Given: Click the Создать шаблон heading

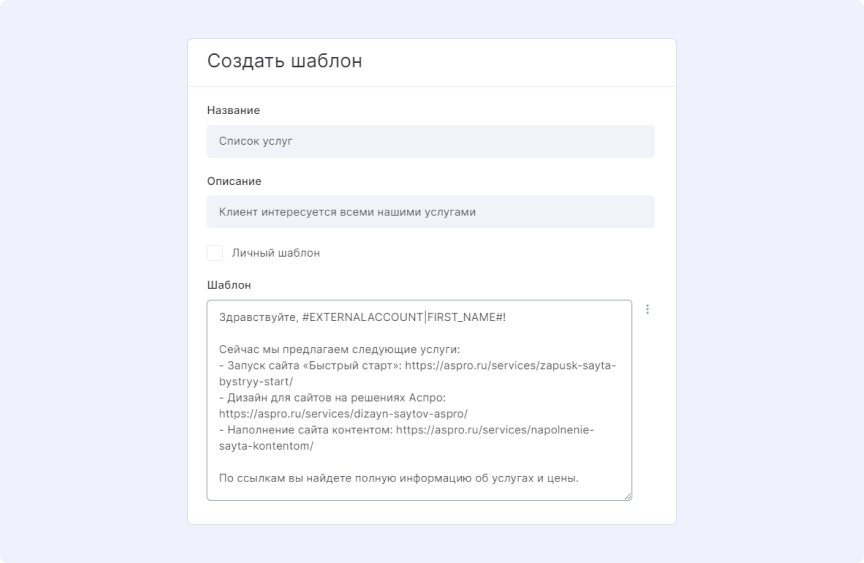Looking at the screenshot, I should click(x=285, y=61).
